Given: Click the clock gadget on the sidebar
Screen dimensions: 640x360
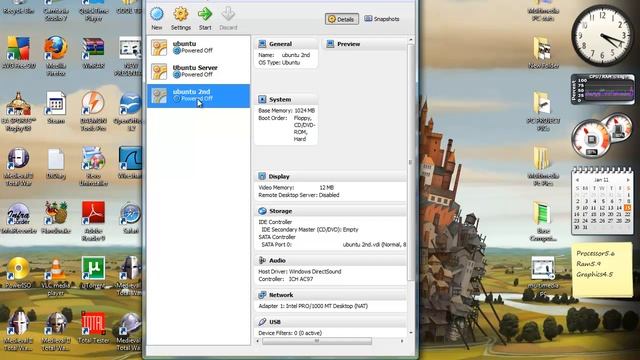Looking at the screenshot, I should [x=603, y=36].
